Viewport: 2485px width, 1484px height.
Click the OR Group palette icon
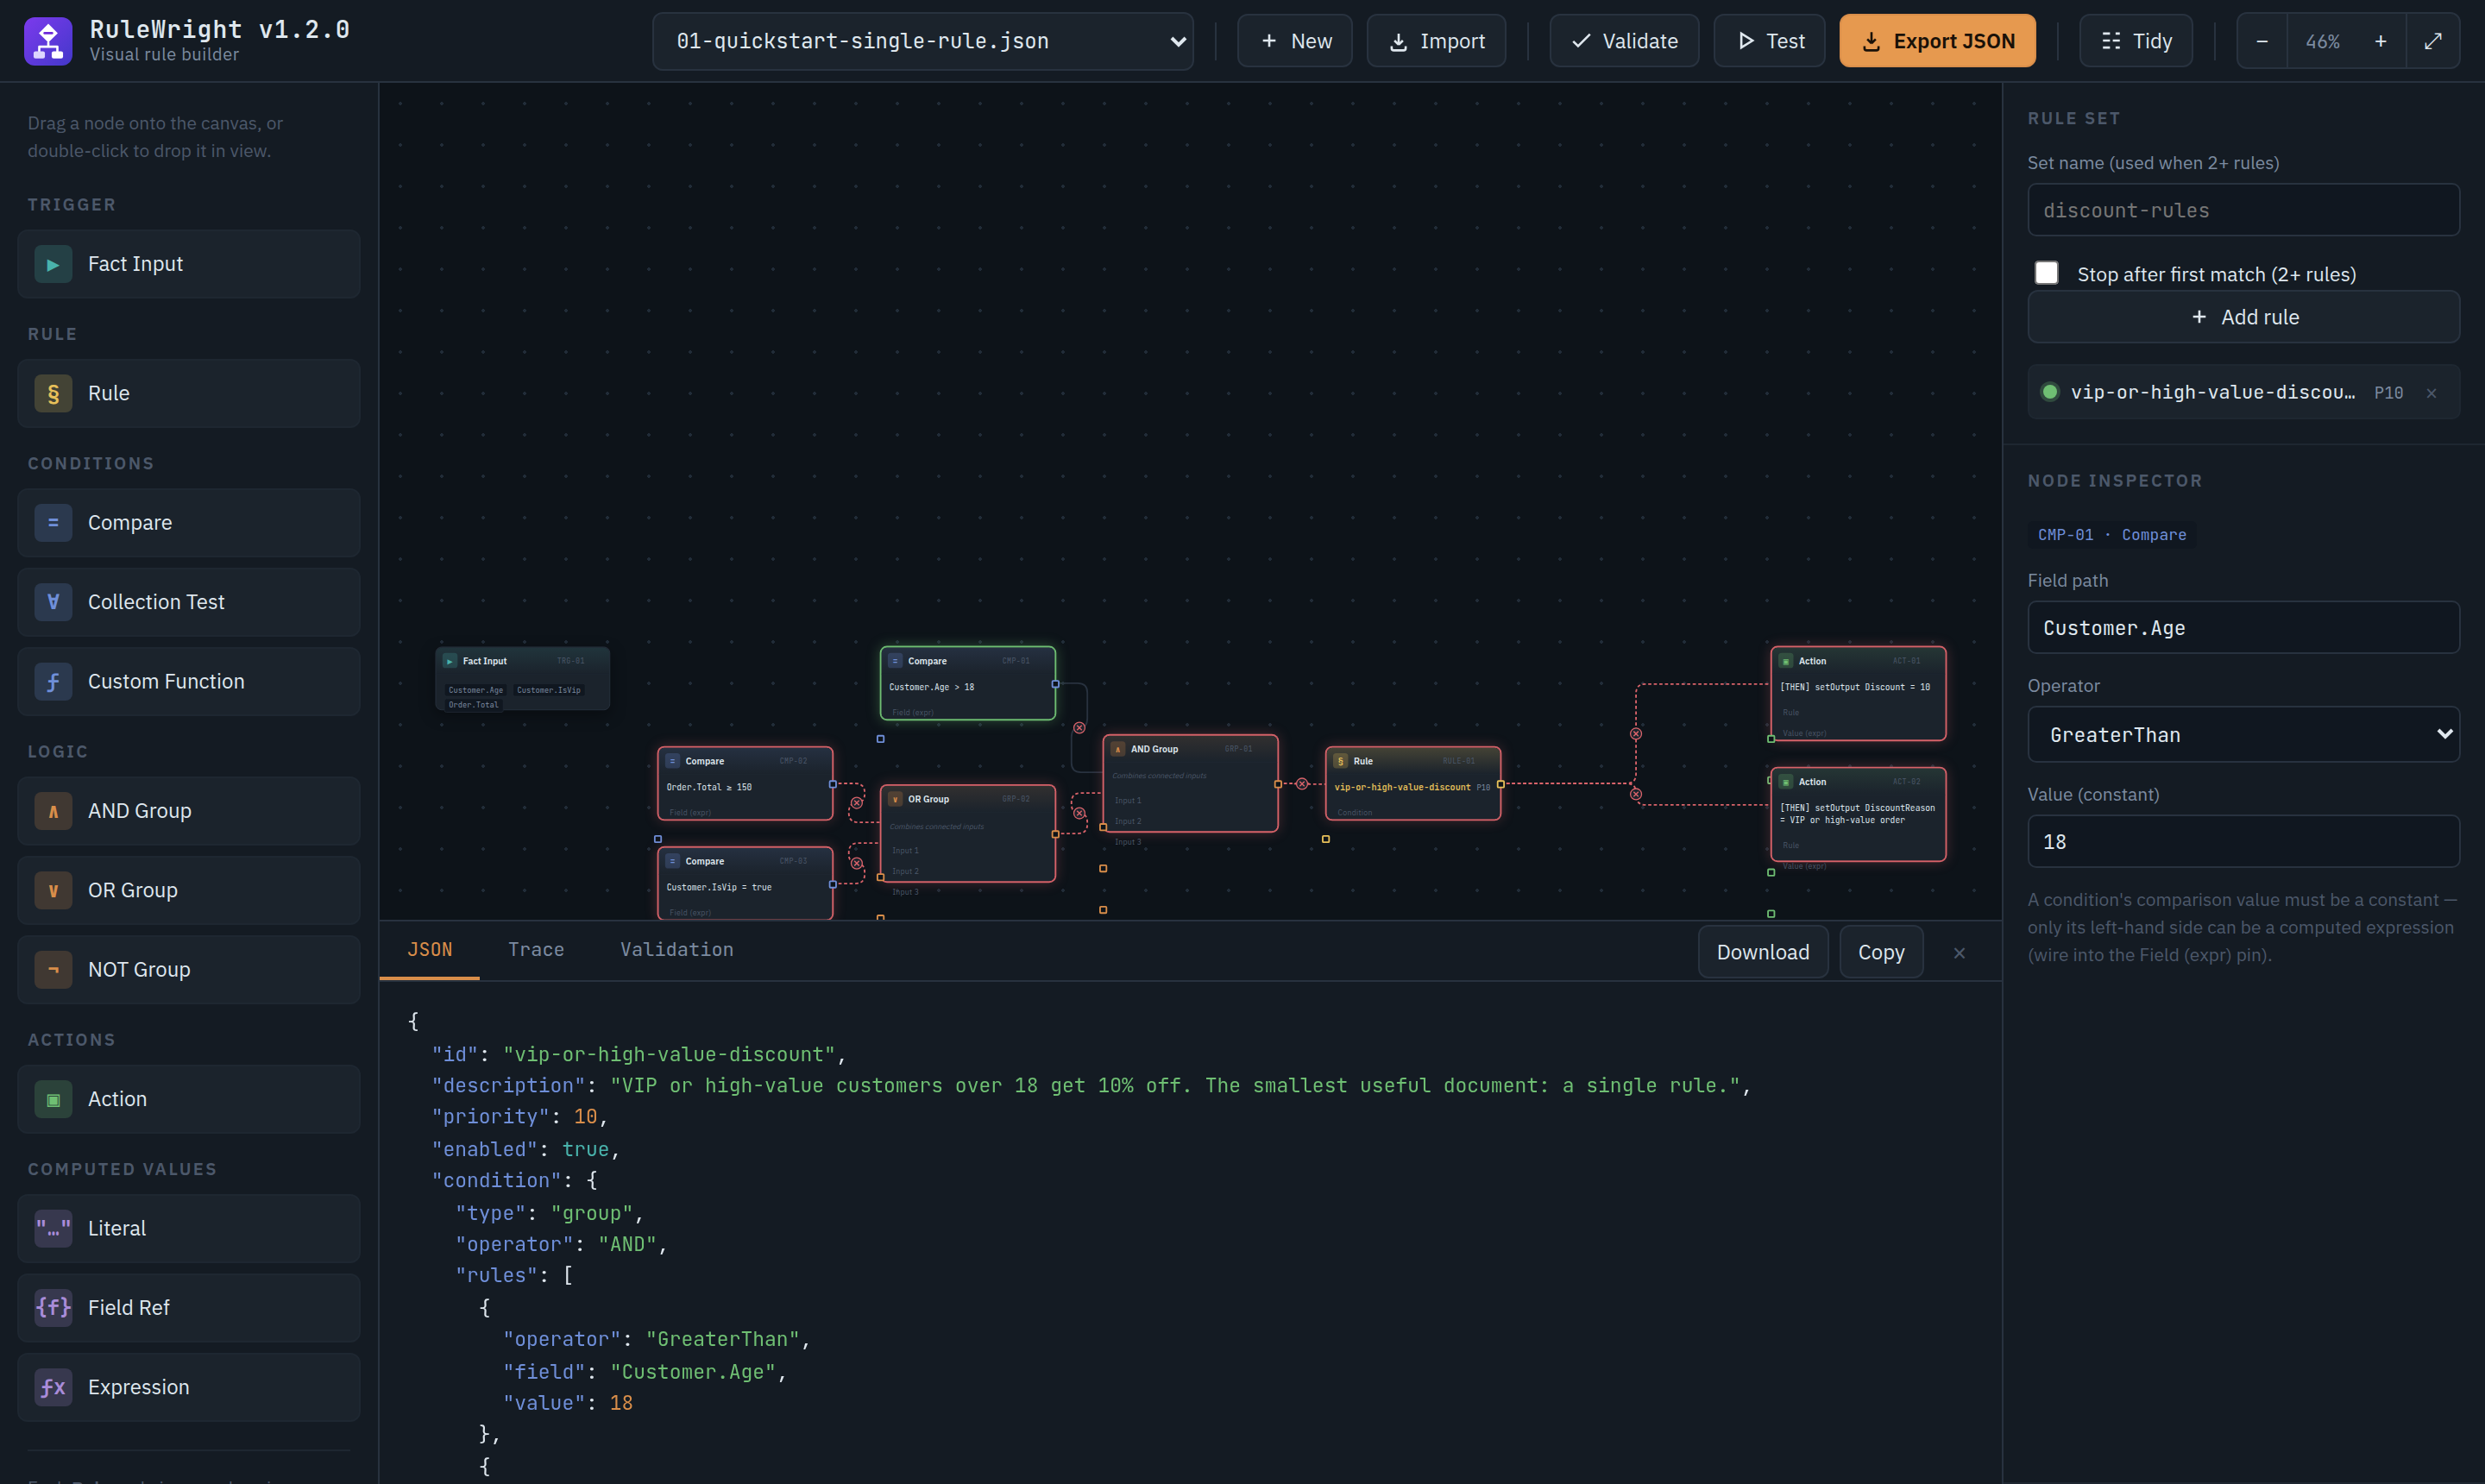(53, 891)
